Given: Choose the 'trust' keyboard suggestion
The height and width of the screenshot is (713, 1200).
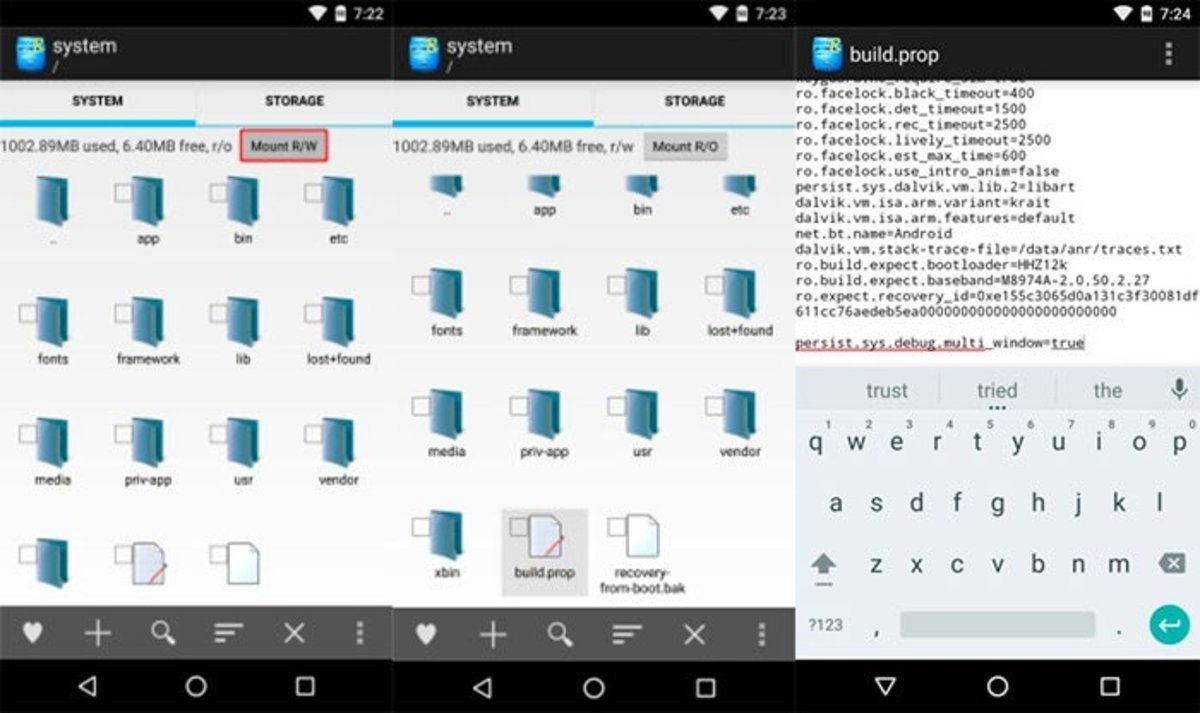Looking at the screenshot, I should [887, 390].
